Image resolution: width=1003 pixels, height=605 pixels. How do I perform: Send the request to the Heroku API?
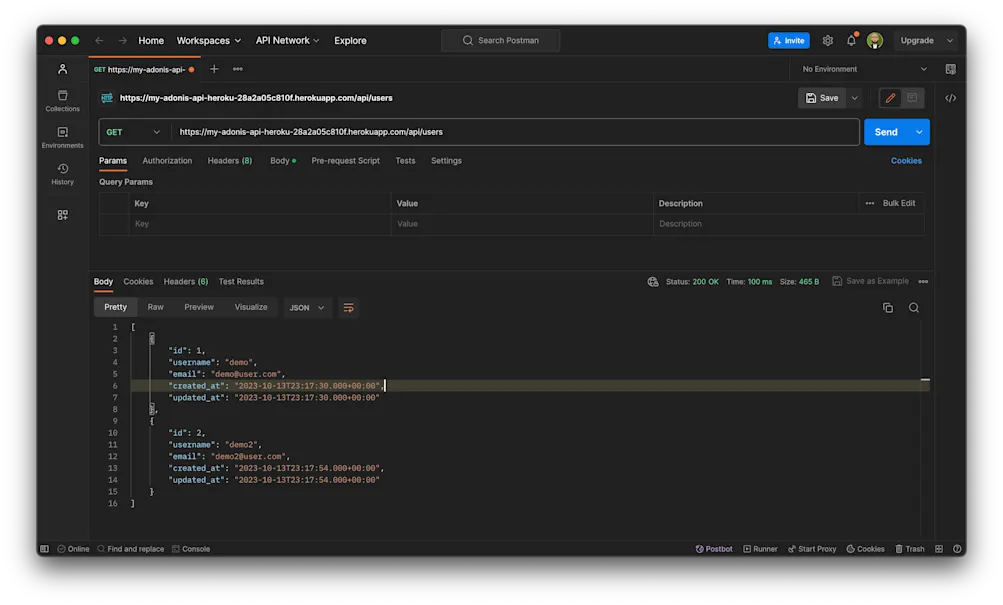coord(888,131)
